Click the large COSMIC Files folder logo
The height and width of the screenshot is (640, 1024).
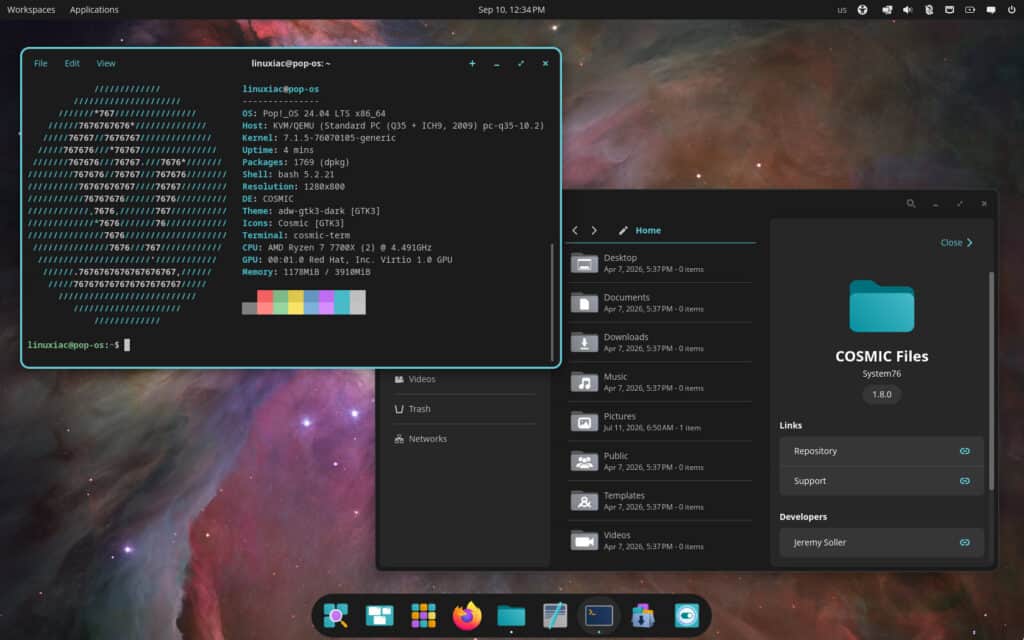[882, 306]
